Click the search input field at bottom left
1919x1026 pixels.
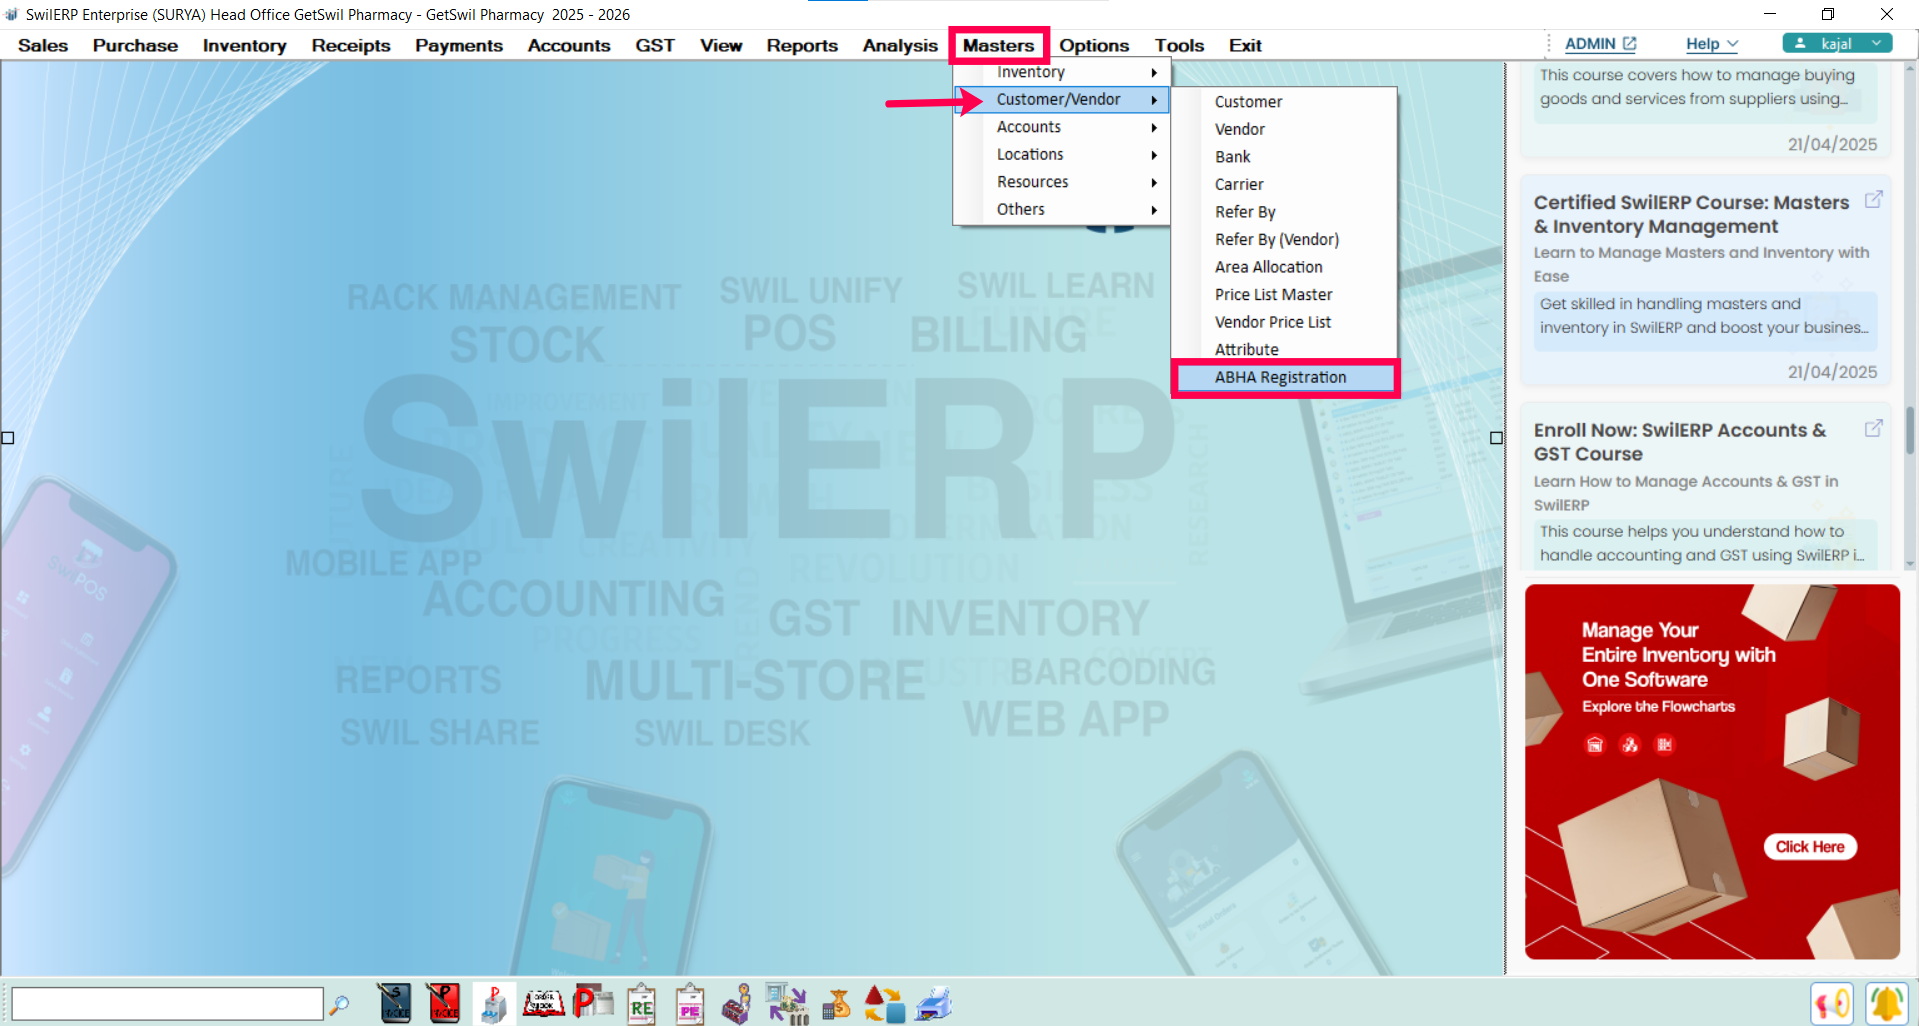[167, 1004]
